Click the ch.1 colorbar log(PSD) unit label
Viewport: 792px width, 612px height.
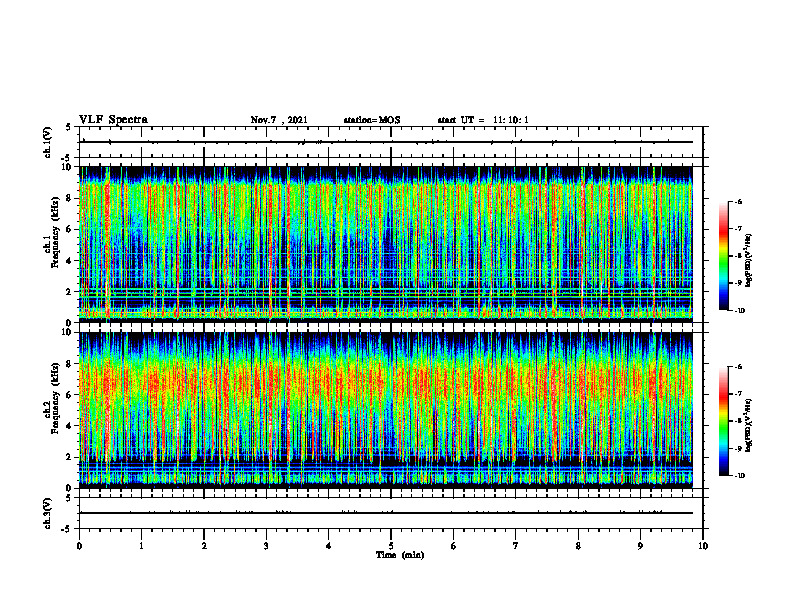[749, 261]
